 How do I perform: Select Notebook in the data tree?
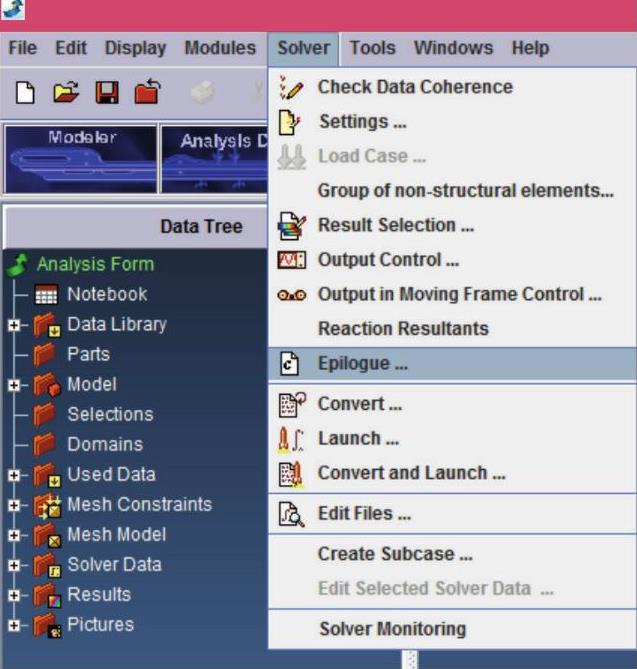(106, 294)
